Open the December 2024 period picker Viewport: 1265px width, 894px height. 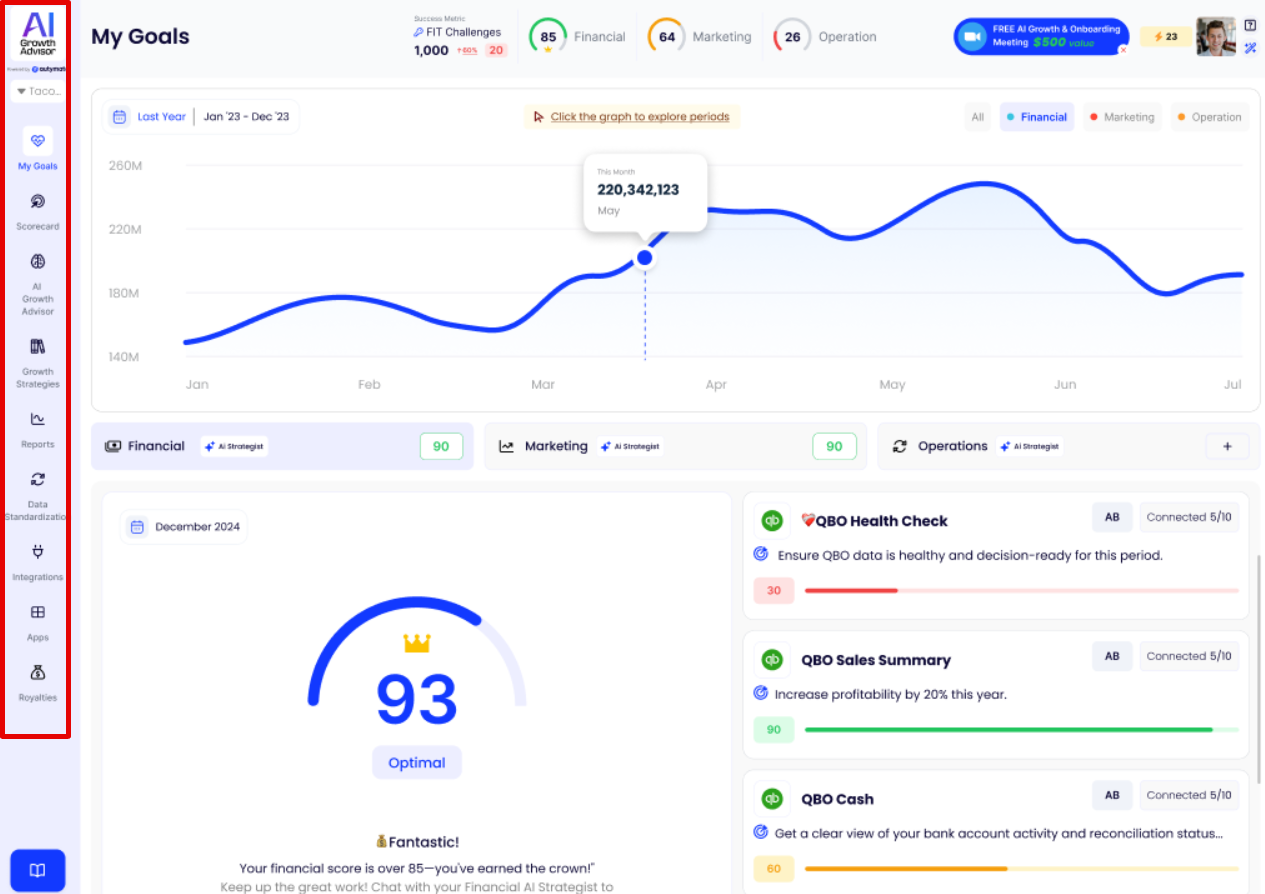click(185, 527)
